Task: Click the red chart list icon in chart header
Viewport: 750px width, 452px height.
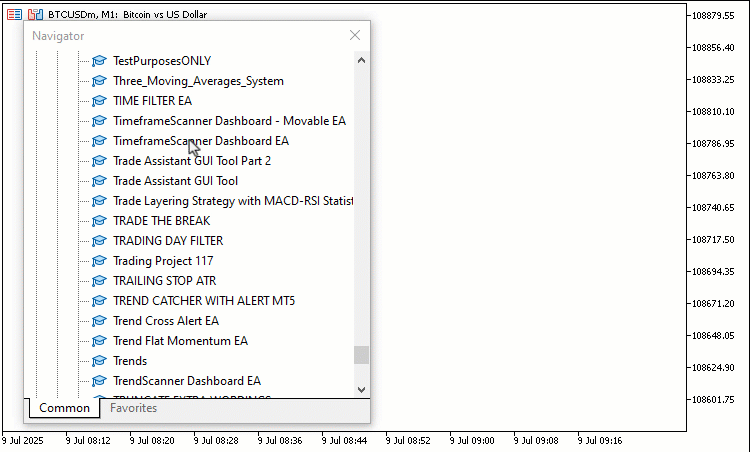Action: coord(14,15)
